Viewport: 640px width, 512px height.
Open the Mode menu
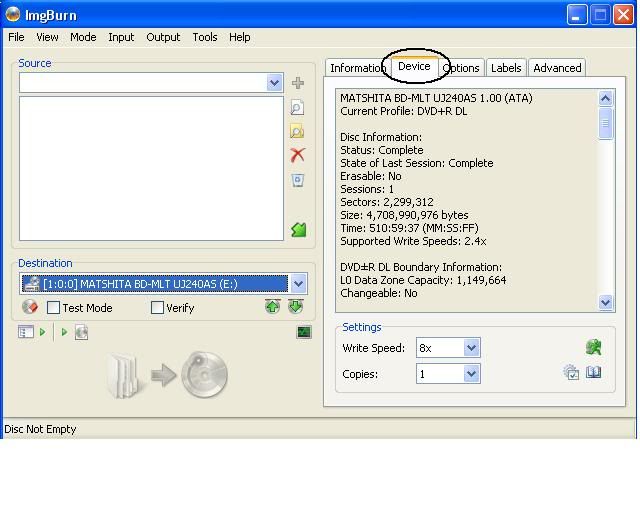(83, 37)
